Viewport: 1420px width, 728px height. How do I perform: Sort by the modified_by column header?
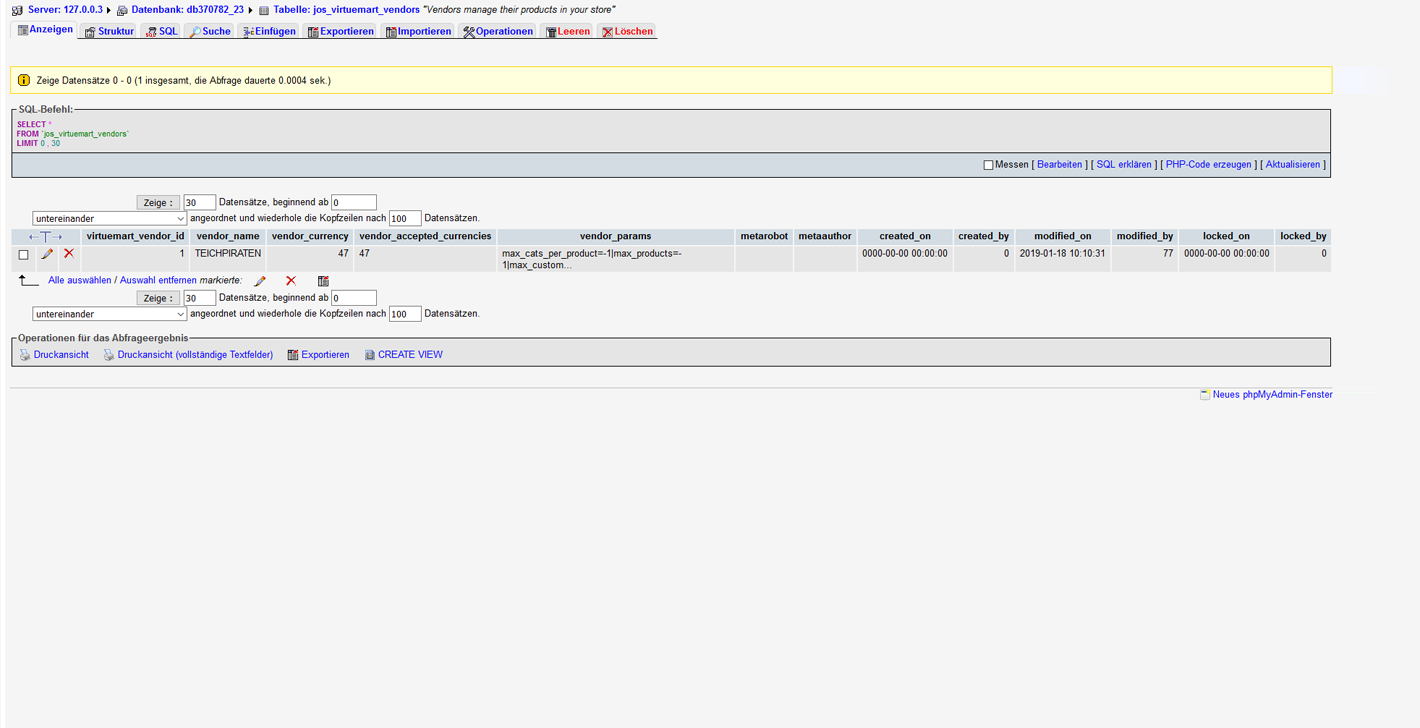point(1145,237)
